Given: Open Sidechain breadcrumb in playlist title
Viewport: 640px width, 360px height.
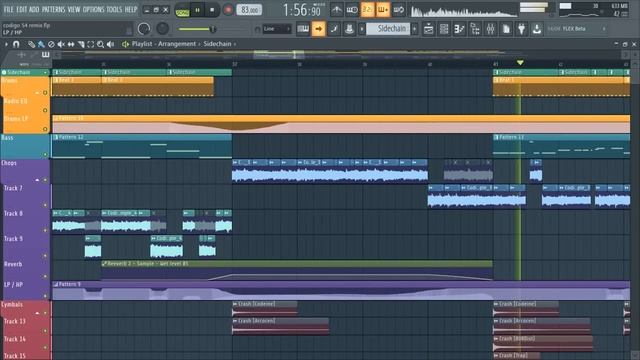Looking at the screenshot, I should (x=217, y=44).
